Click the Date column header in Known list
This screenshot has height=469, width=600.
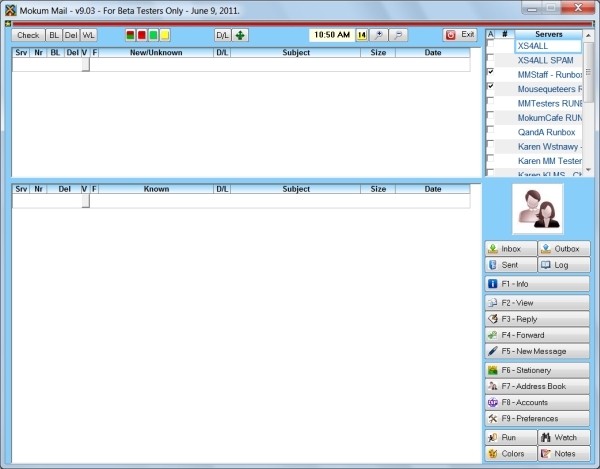click(x=432, y=188)
